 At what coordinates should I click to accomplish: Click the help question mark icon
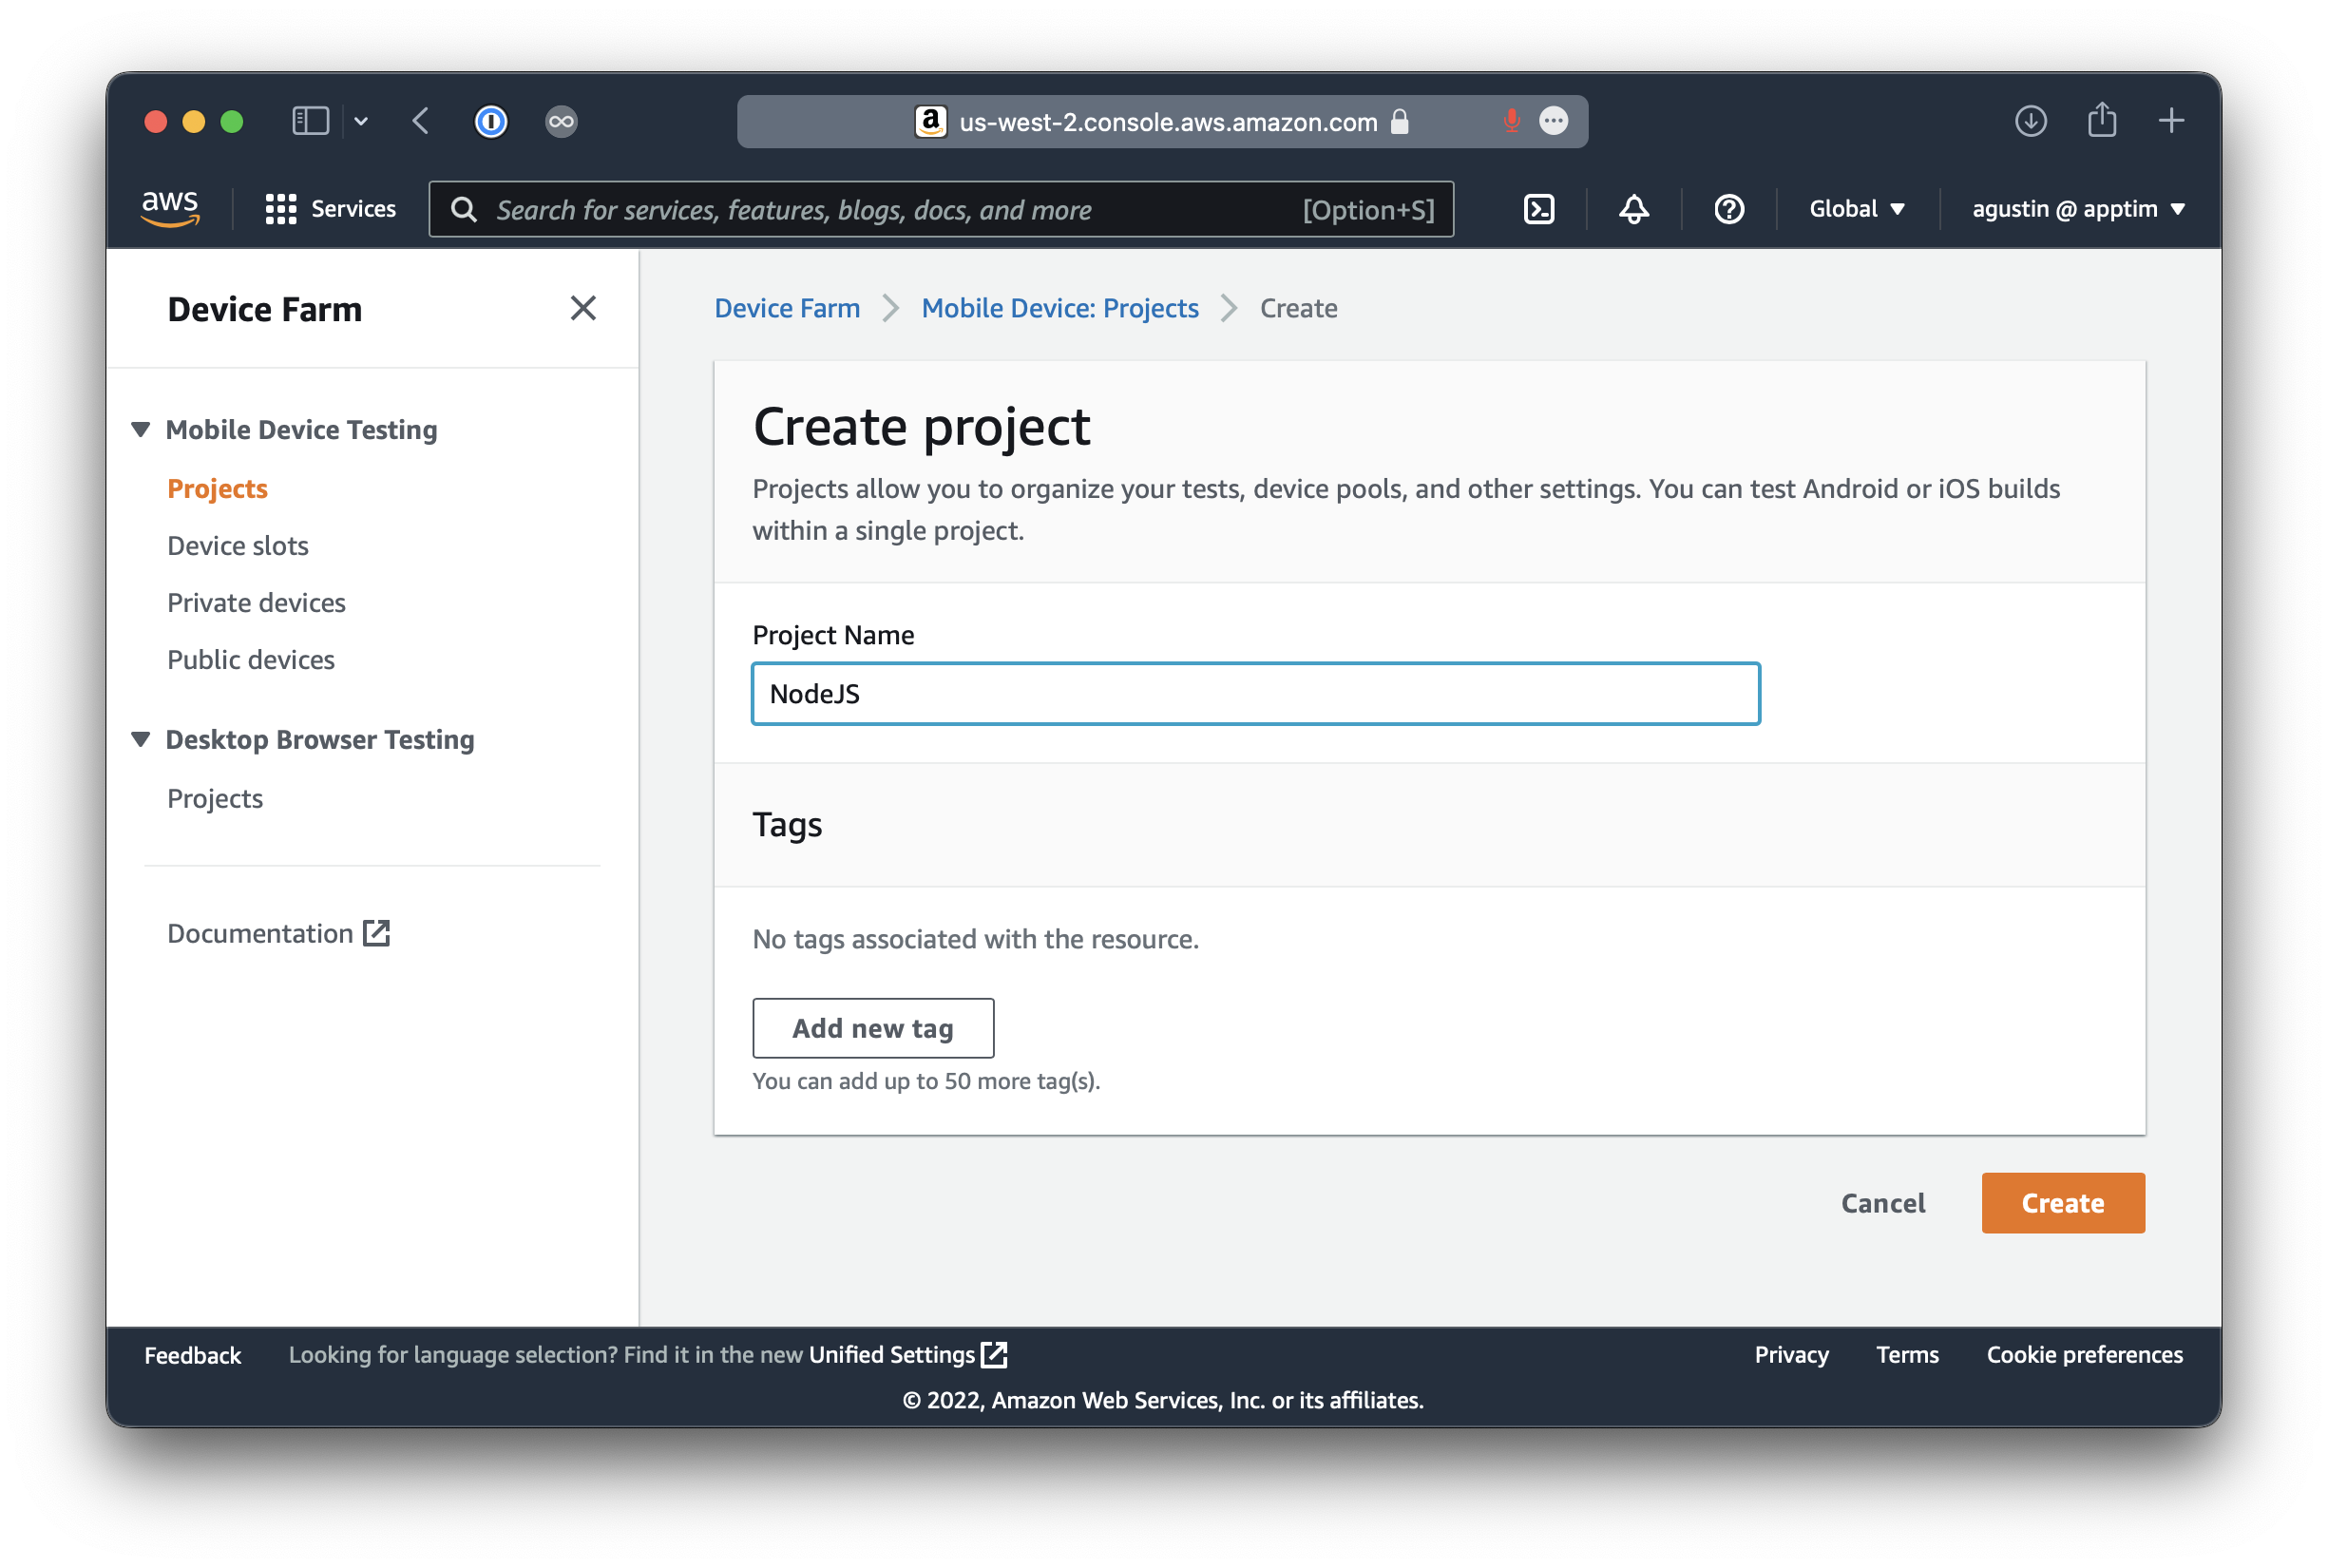coord(1728,209)
